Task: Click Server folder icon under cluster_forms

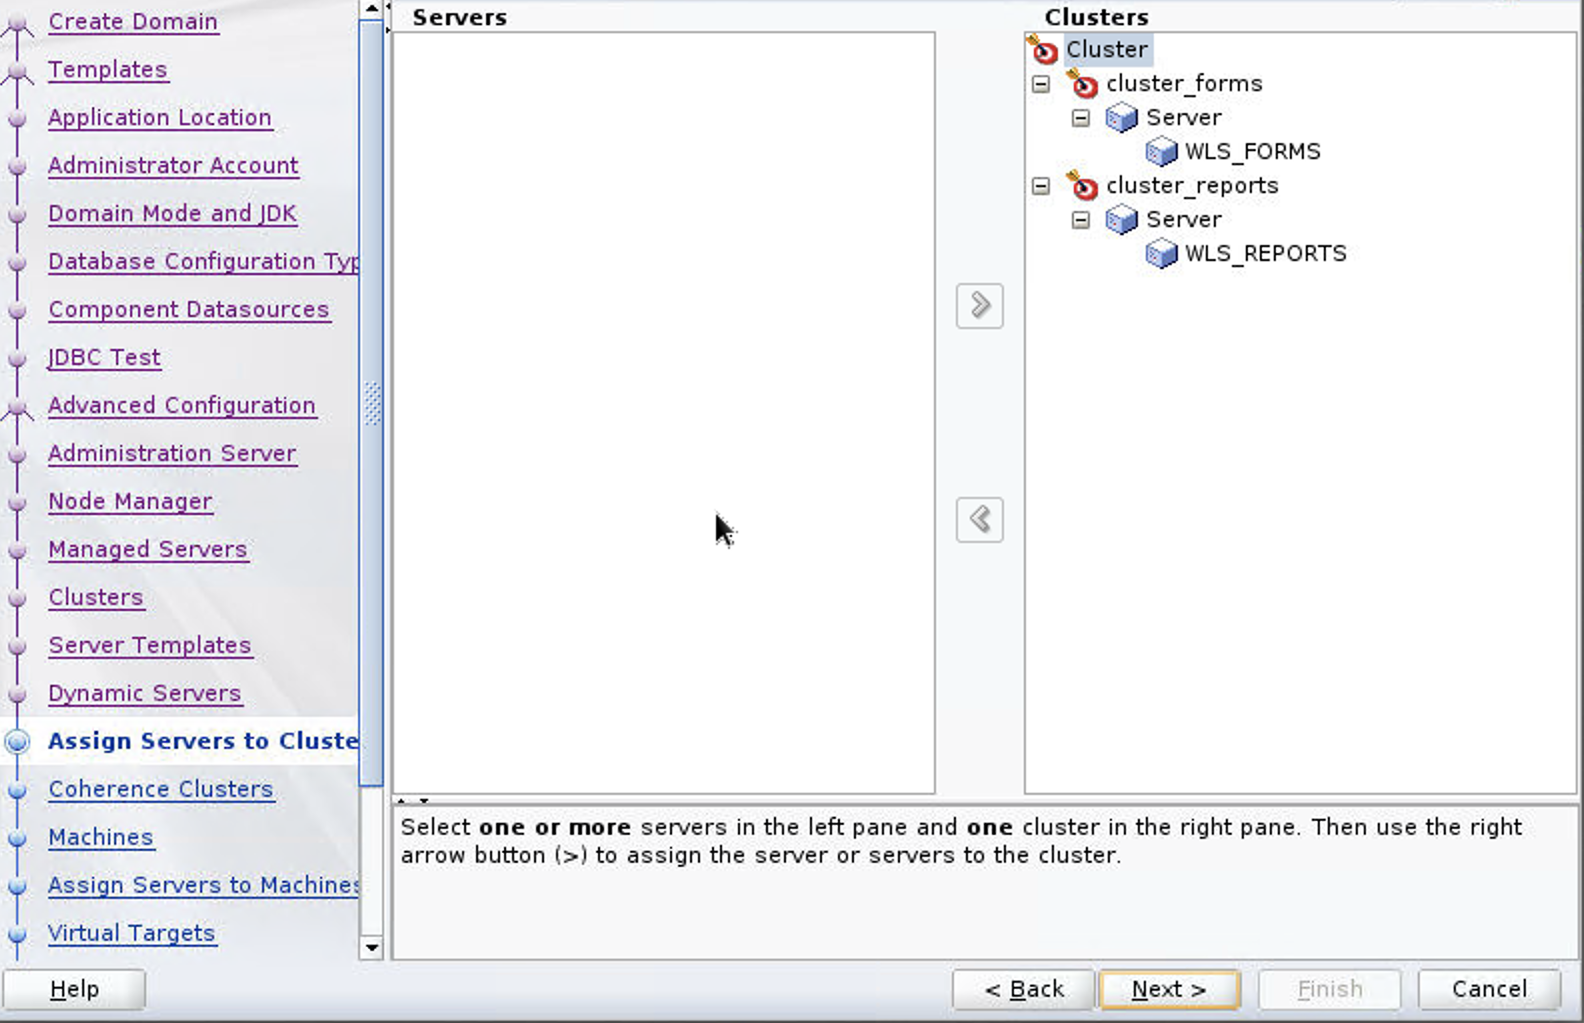Action: click(x=1121, y=118)
